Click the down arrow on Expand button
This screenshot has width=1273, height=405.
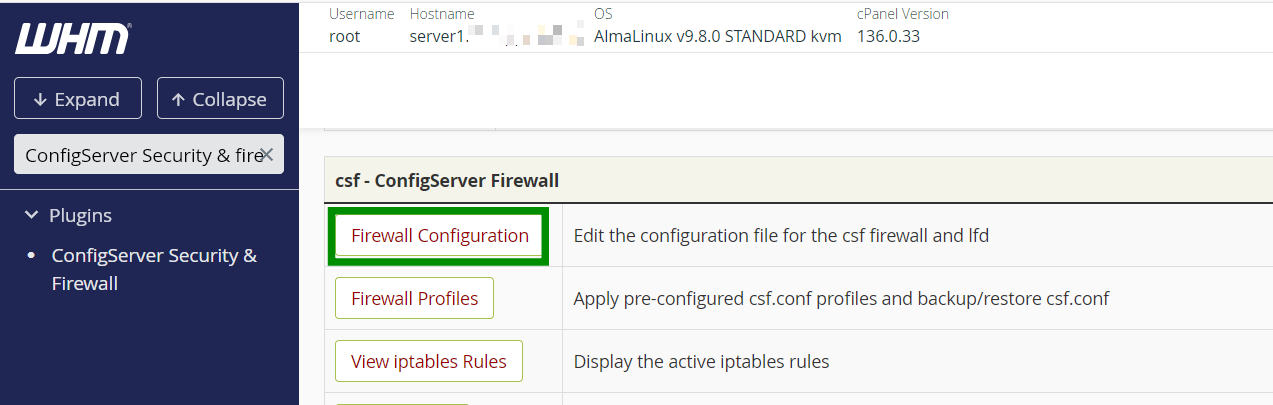coord(40,99)
